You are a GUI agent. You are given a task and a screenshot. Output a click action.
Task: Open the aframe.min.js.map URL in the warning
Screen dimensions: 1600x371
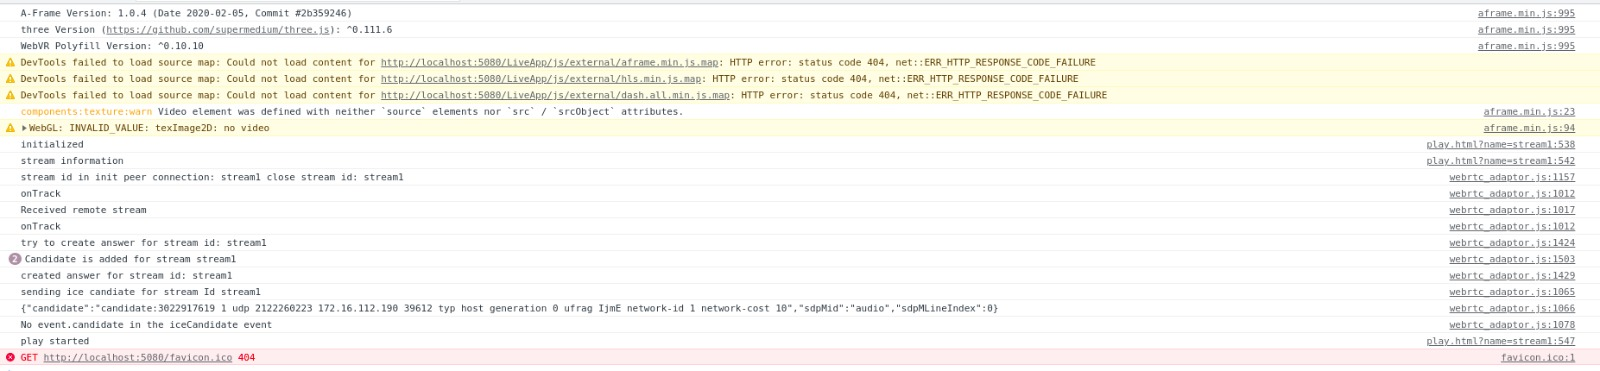(549, 62)
